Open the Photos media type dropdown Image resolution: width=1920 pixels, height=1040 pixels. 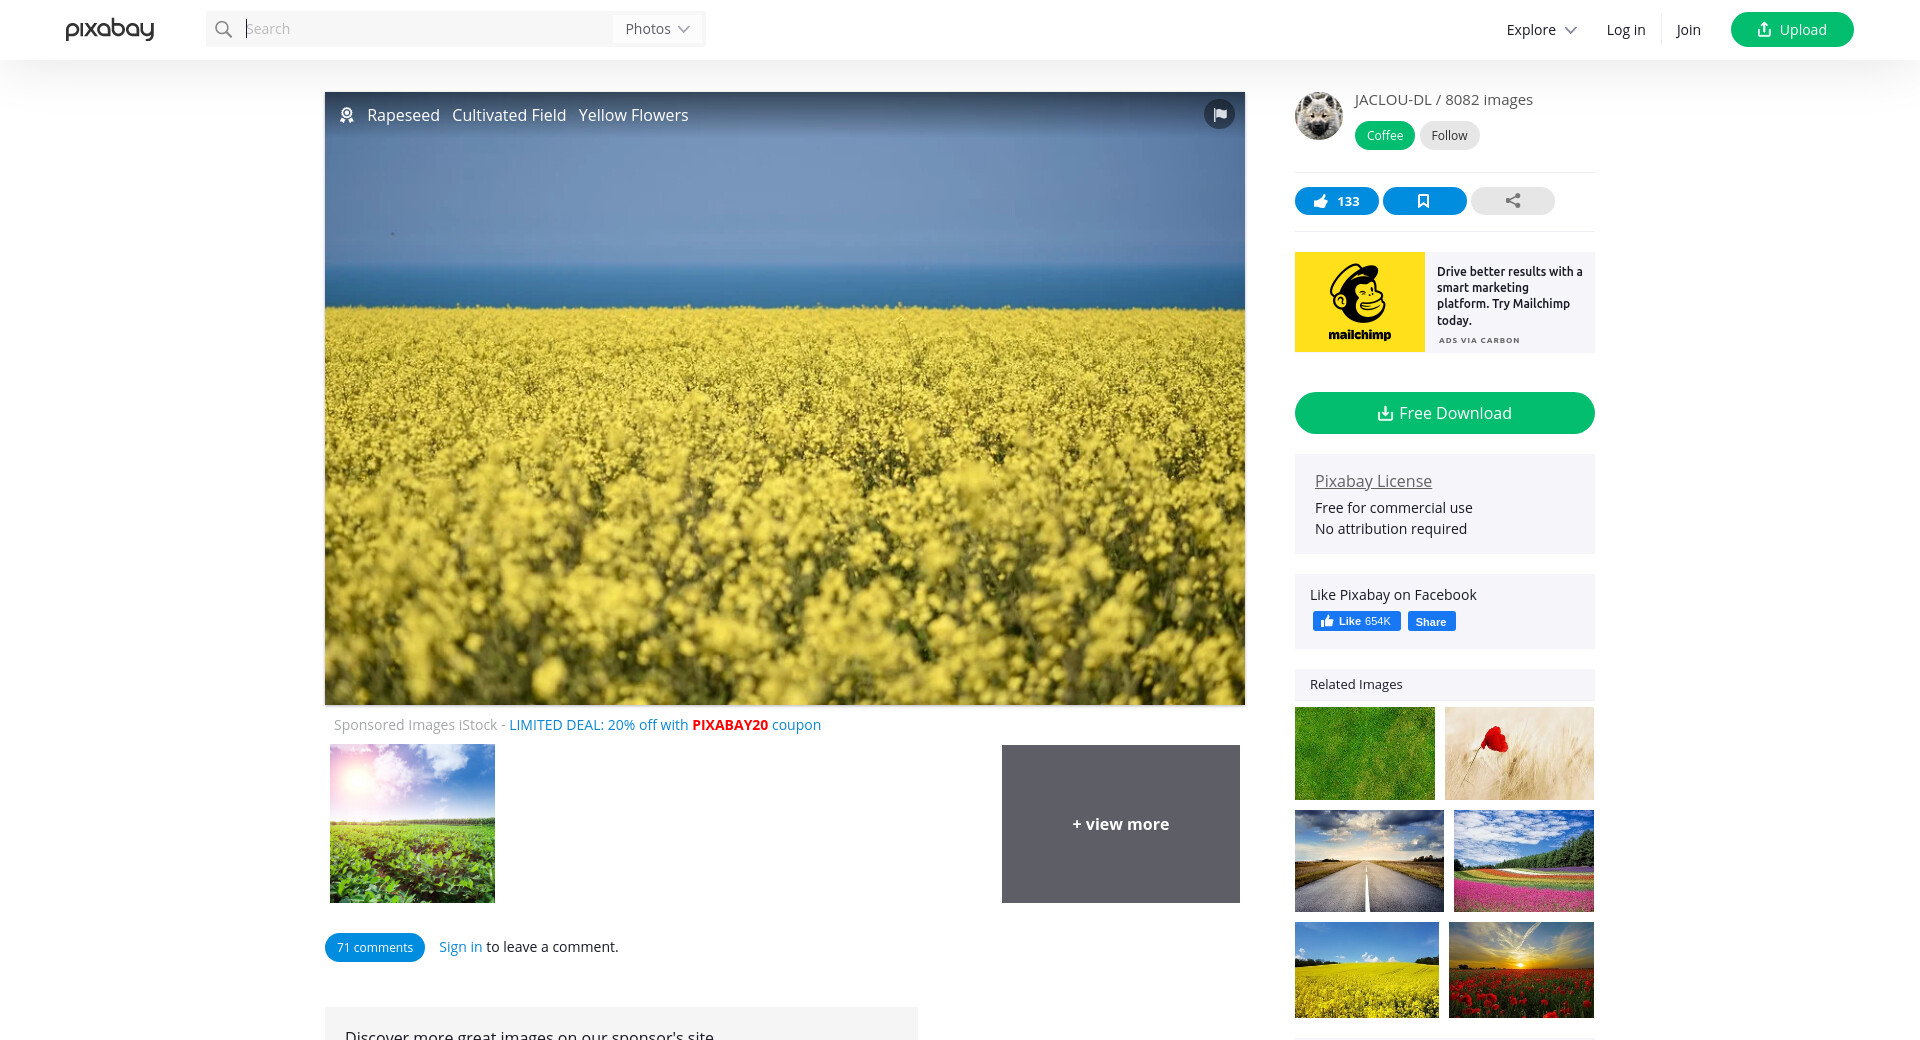[x=657, y=29]
